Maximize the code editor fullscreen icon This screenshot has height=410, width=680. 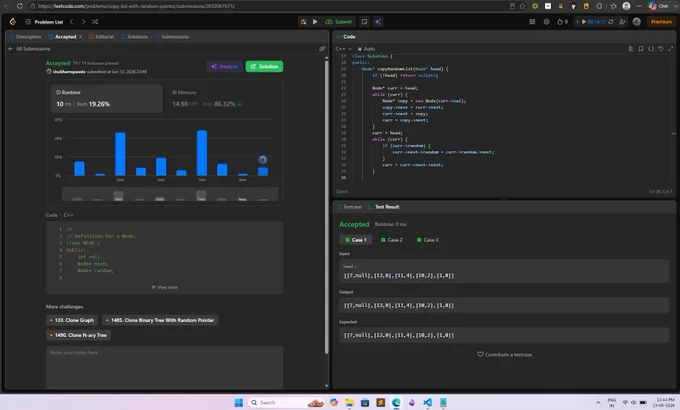tap(670, 49)
